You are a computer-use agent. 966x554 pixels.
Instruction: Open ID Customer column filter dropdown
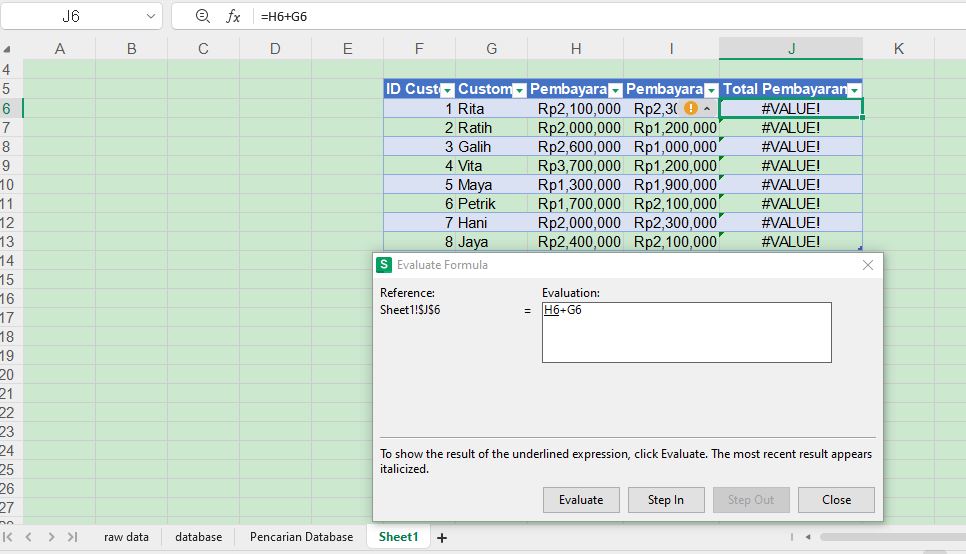(x=447, y=91)
